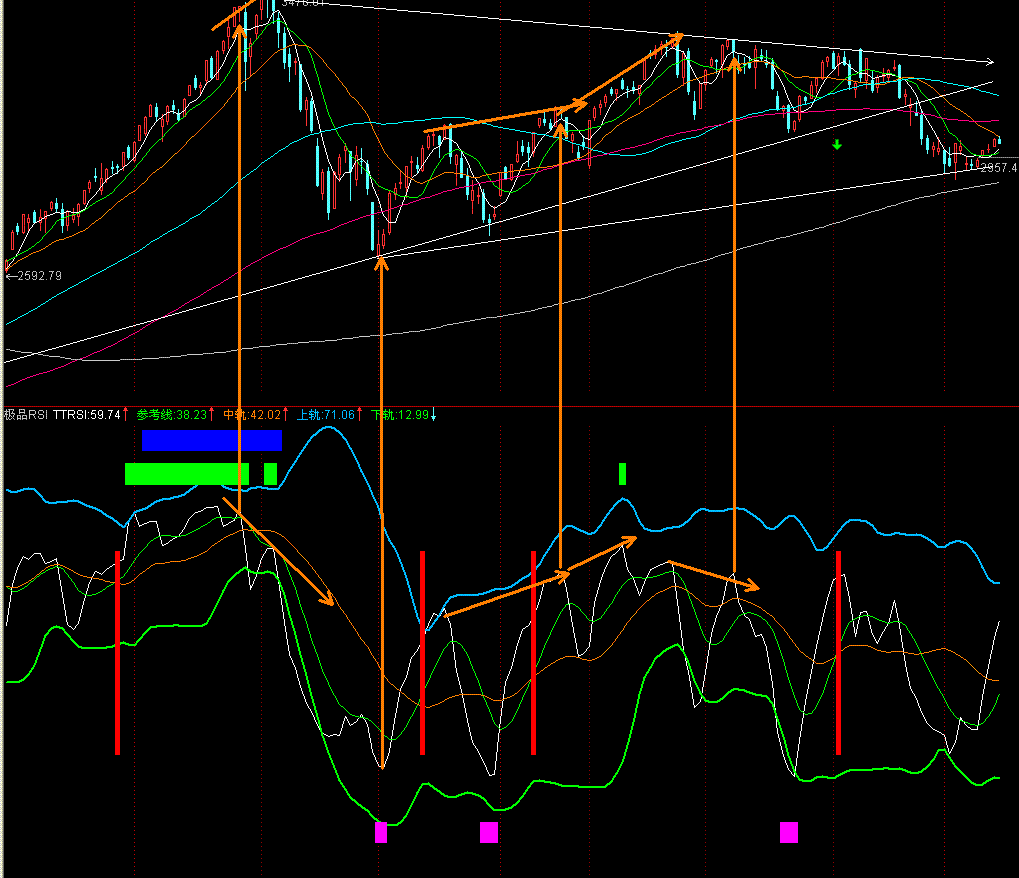Image resolution: width=1019 pixels, height=878 pixels.
Task: Select the 参考线:38.23 value label
Action: (172, 415)
